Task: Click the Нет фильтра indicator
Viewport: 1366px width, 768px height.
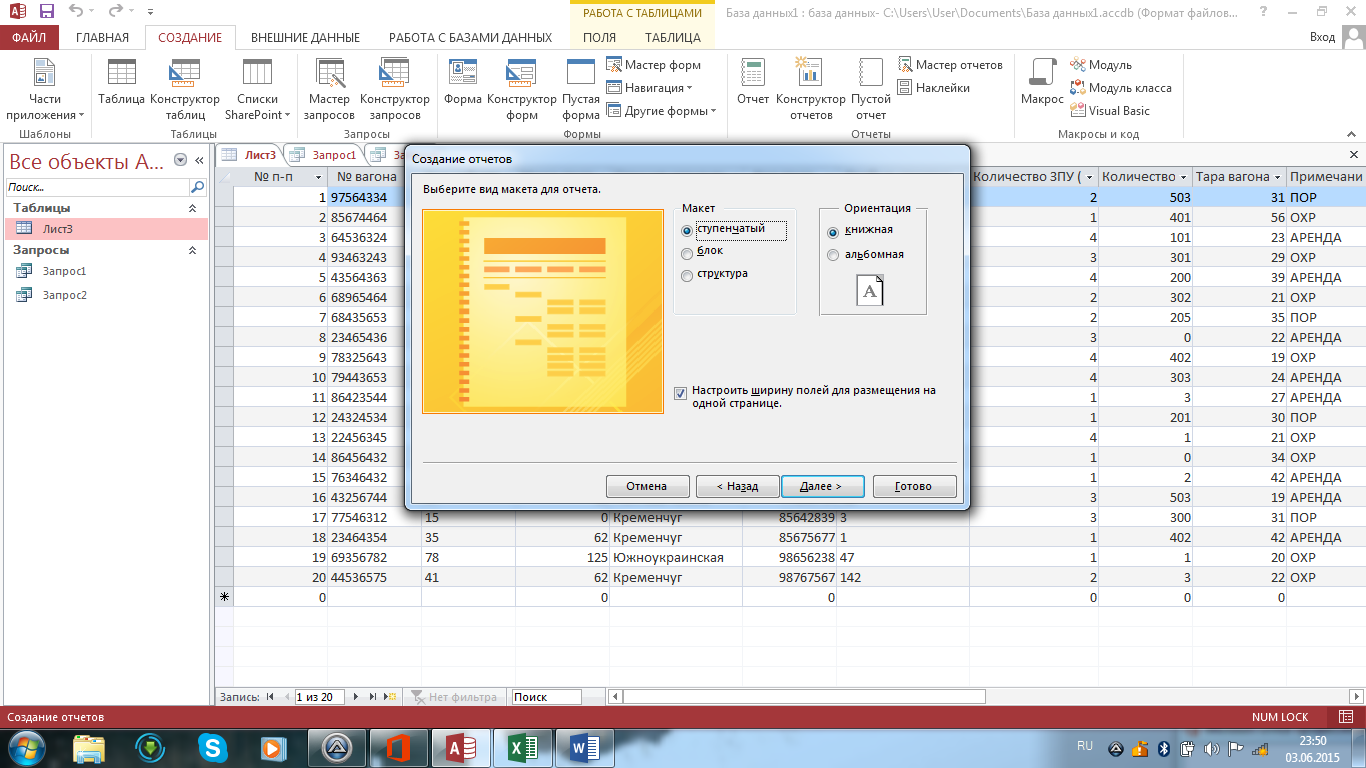Action: pyautogui.click(x=454, y=697)
